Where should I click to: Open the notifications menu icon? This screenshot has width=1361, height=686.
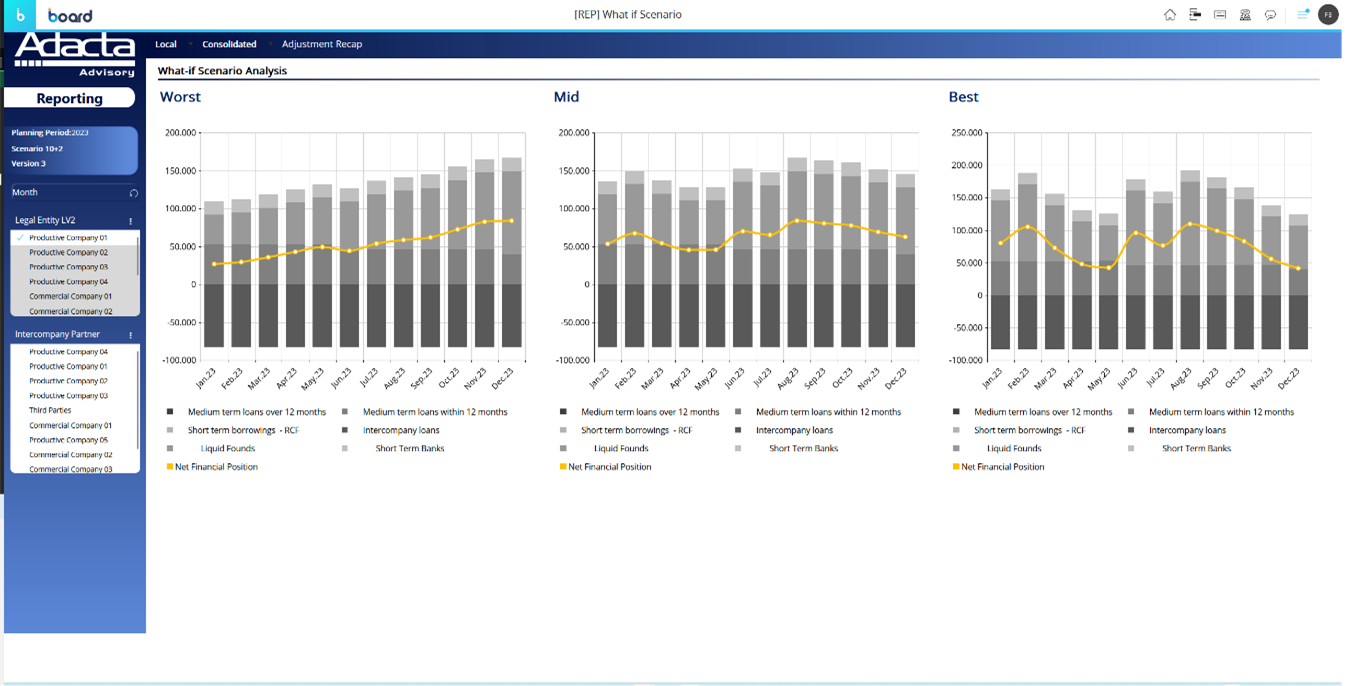coord(1302,15)
